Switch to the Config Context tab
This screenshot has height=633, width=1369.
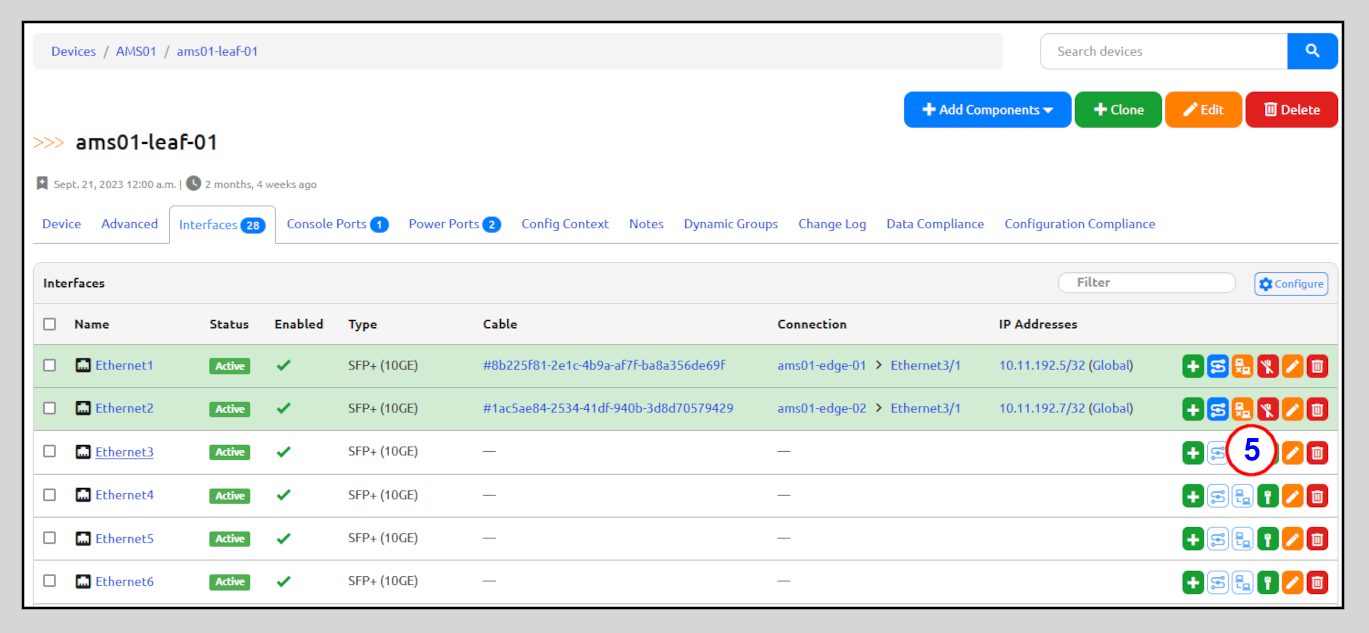(x=564, y=223)
